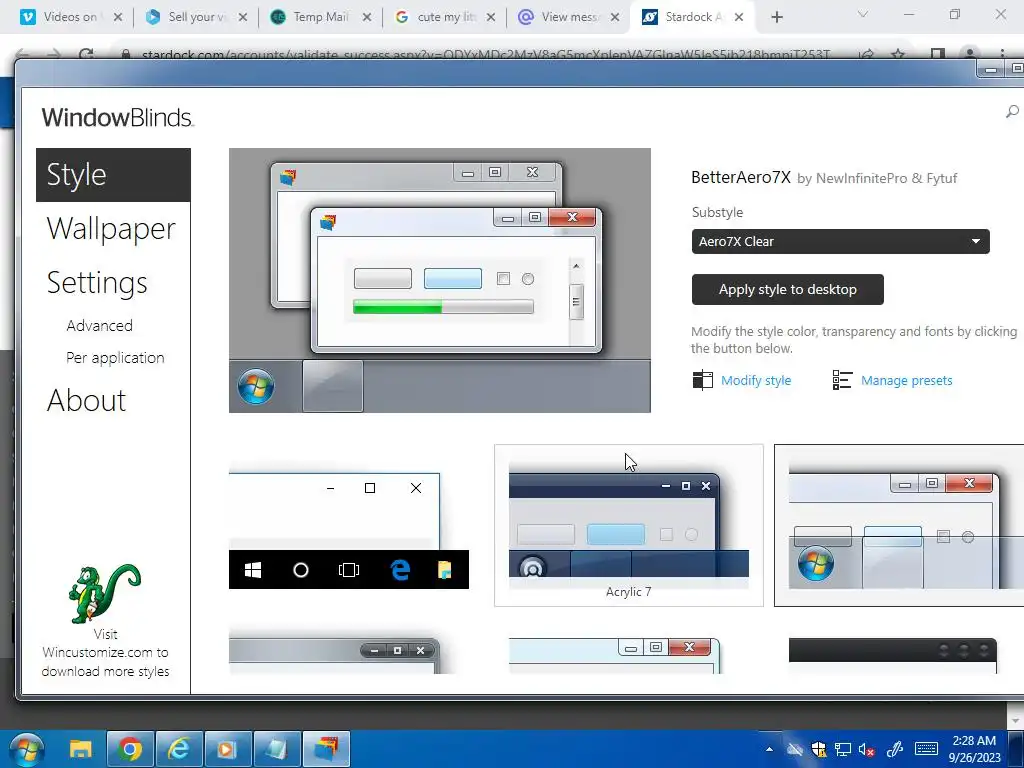Open the Settings section
This screenshot has width=1024, height=768.
(97, 283)
